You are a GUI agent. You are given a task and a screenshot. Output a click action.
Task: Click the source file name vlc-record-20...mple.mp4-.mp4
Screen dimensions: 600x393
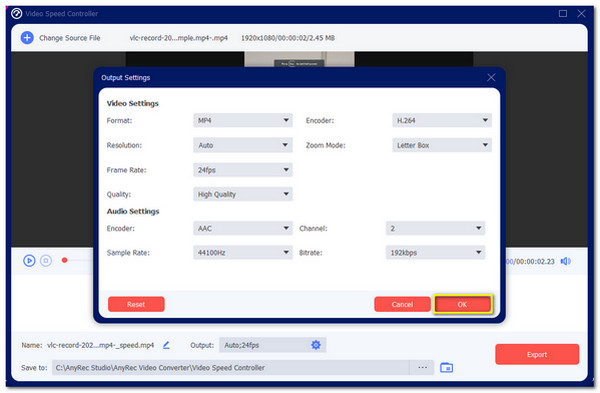179,38
